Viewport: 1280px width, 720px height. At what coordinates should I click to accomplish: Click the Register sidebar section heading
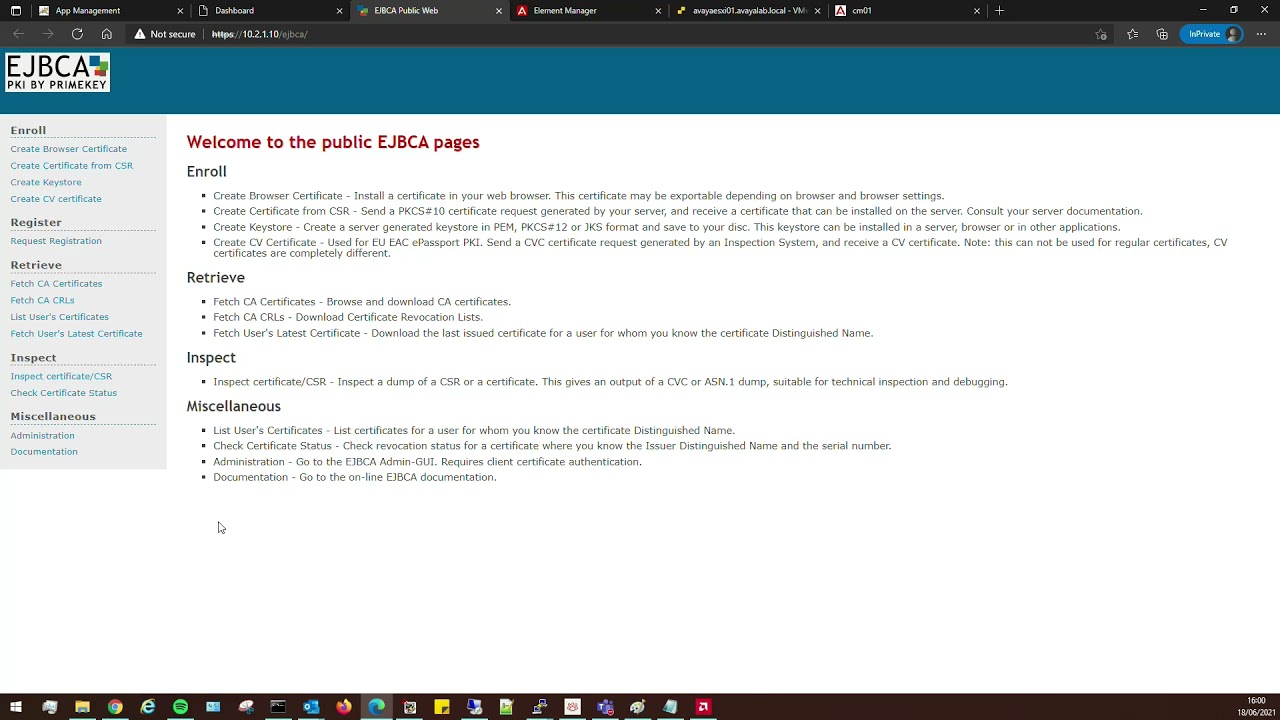point(36,222)
